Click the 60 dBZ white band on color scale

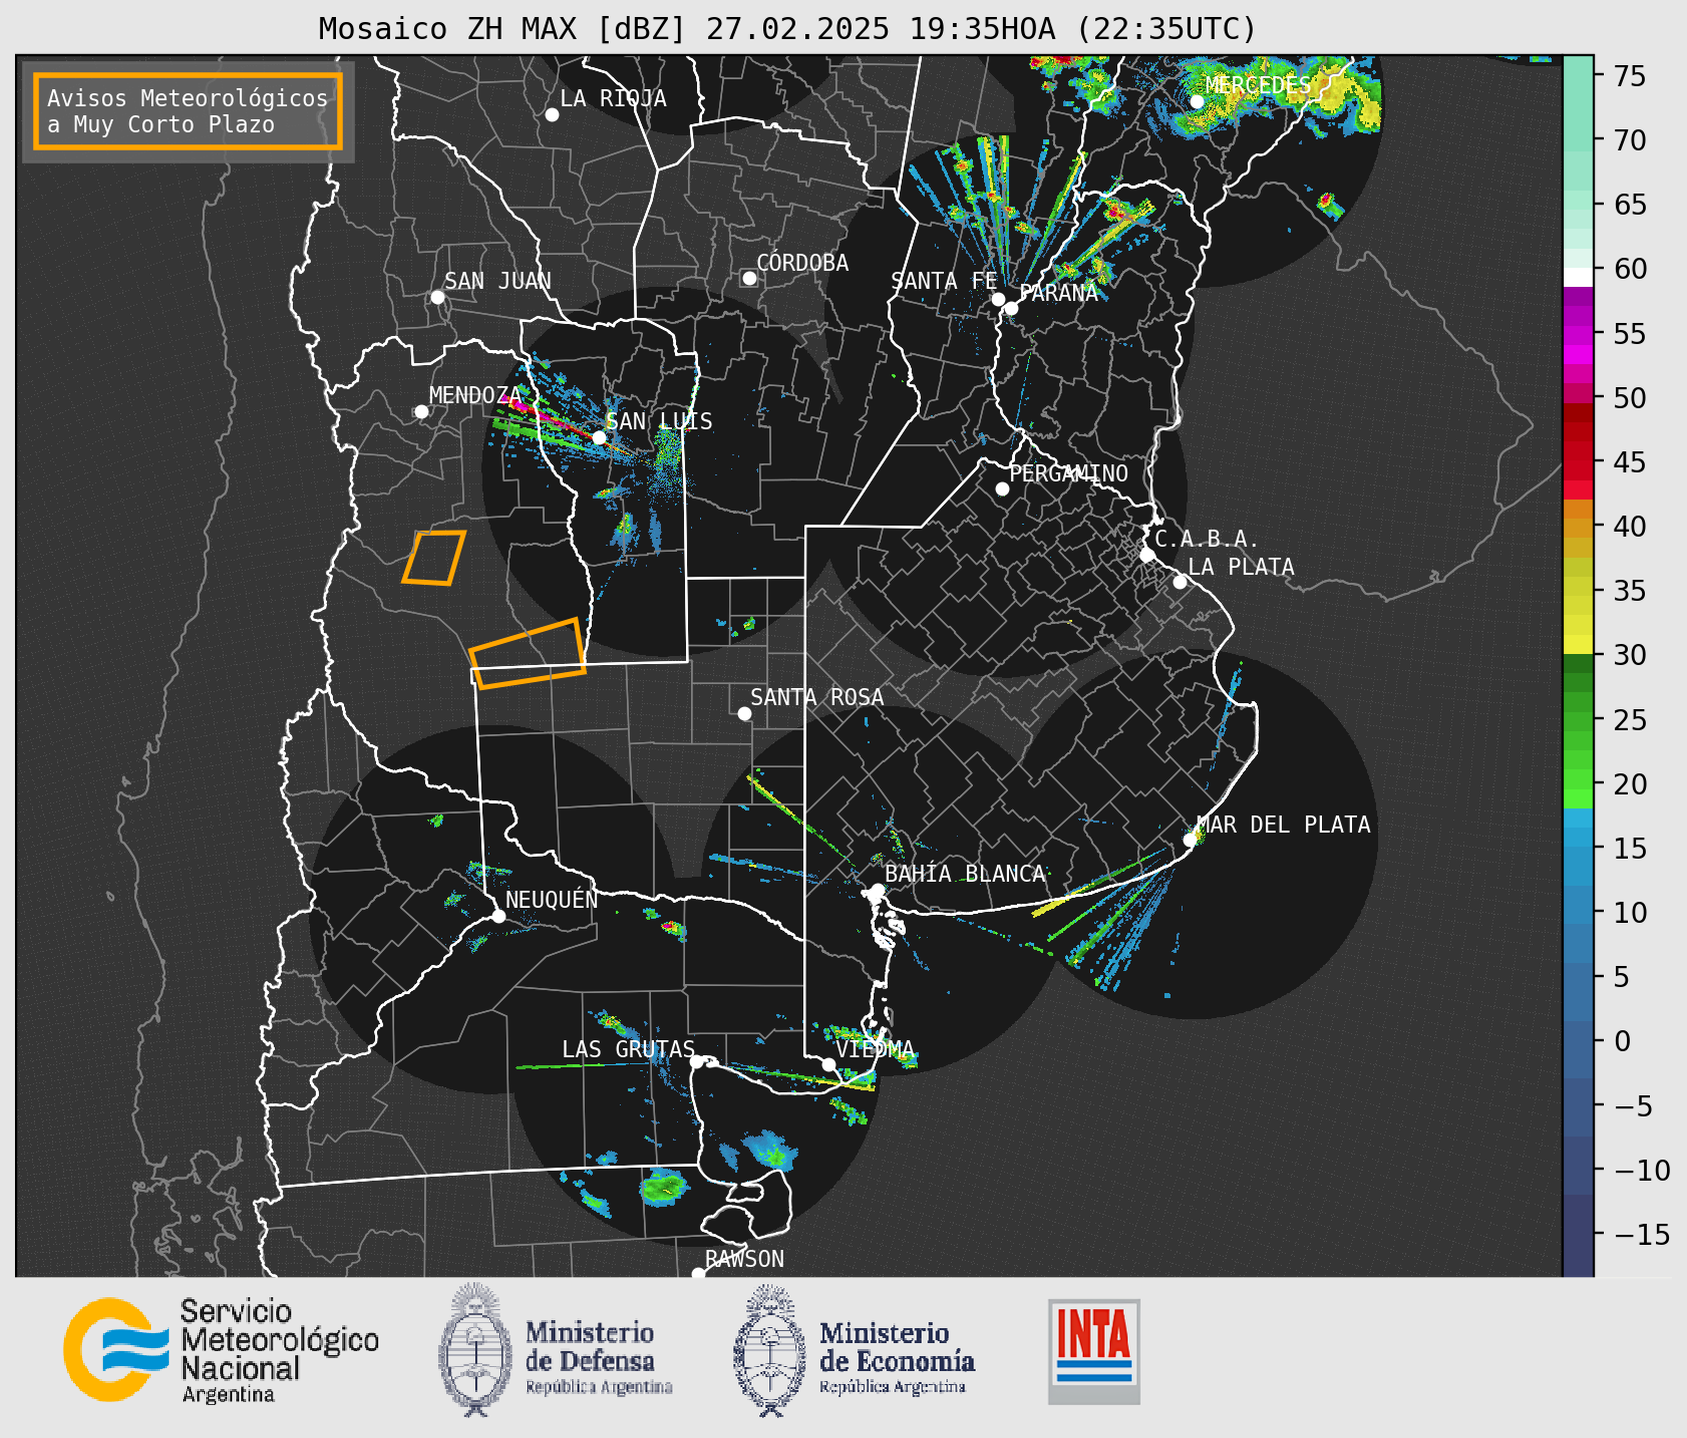pyautogui.click(x=1578, y=277)
